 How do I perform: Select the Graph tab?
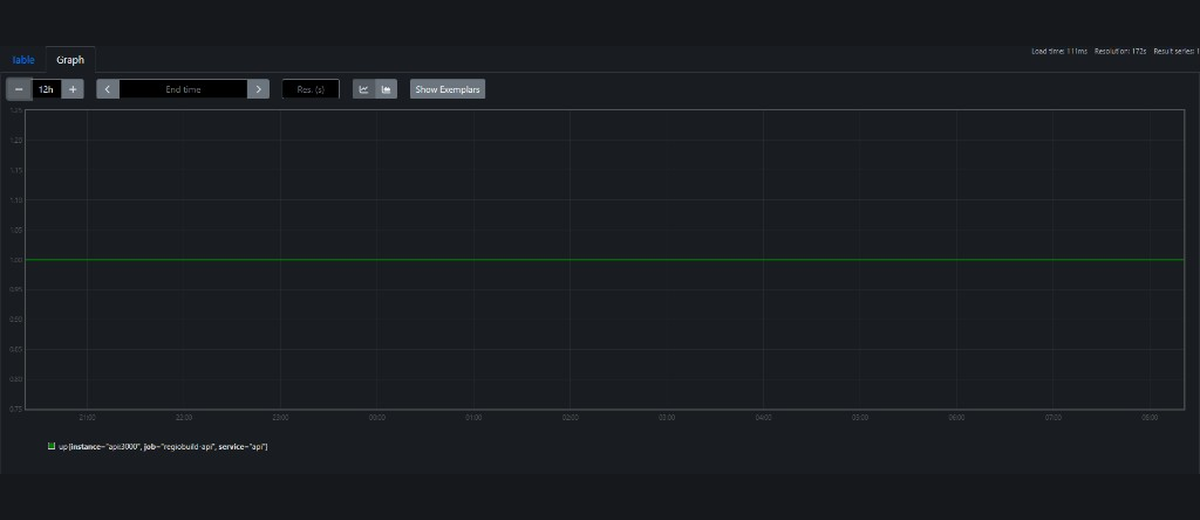tap(70, 60)
